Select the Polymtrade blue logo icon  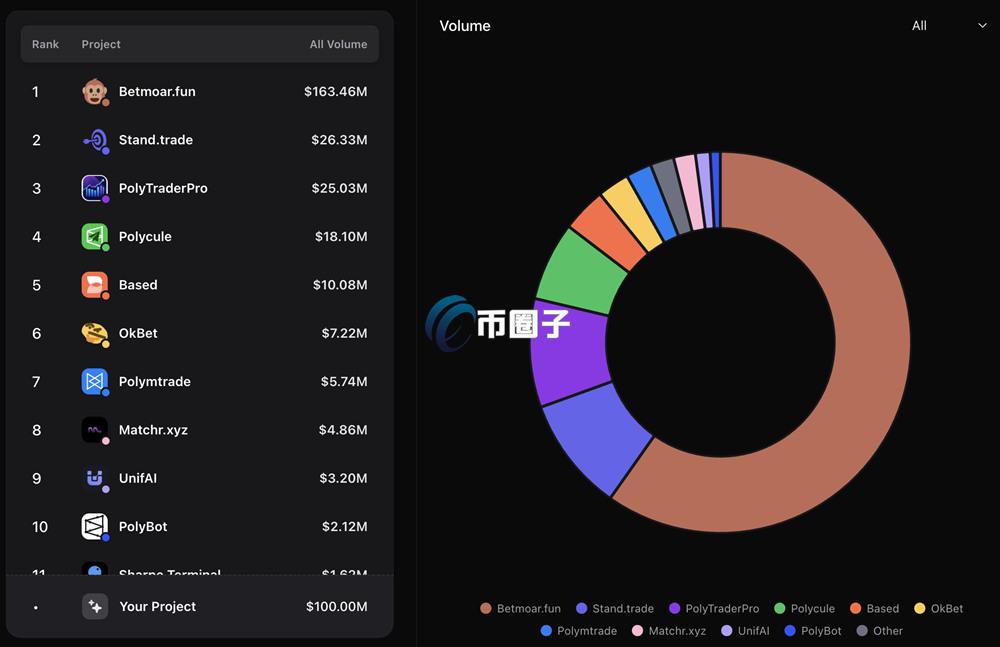pos(94,381)
